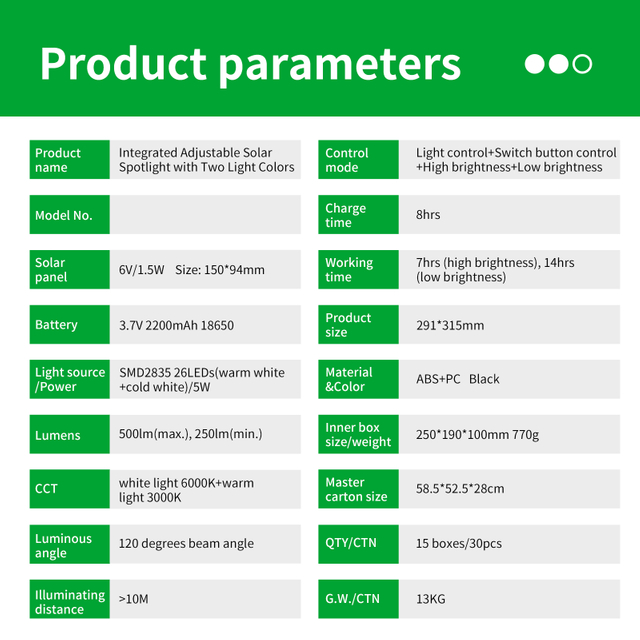
Task: Select the "Inner box size/weight" label
Action: [358, 435]
